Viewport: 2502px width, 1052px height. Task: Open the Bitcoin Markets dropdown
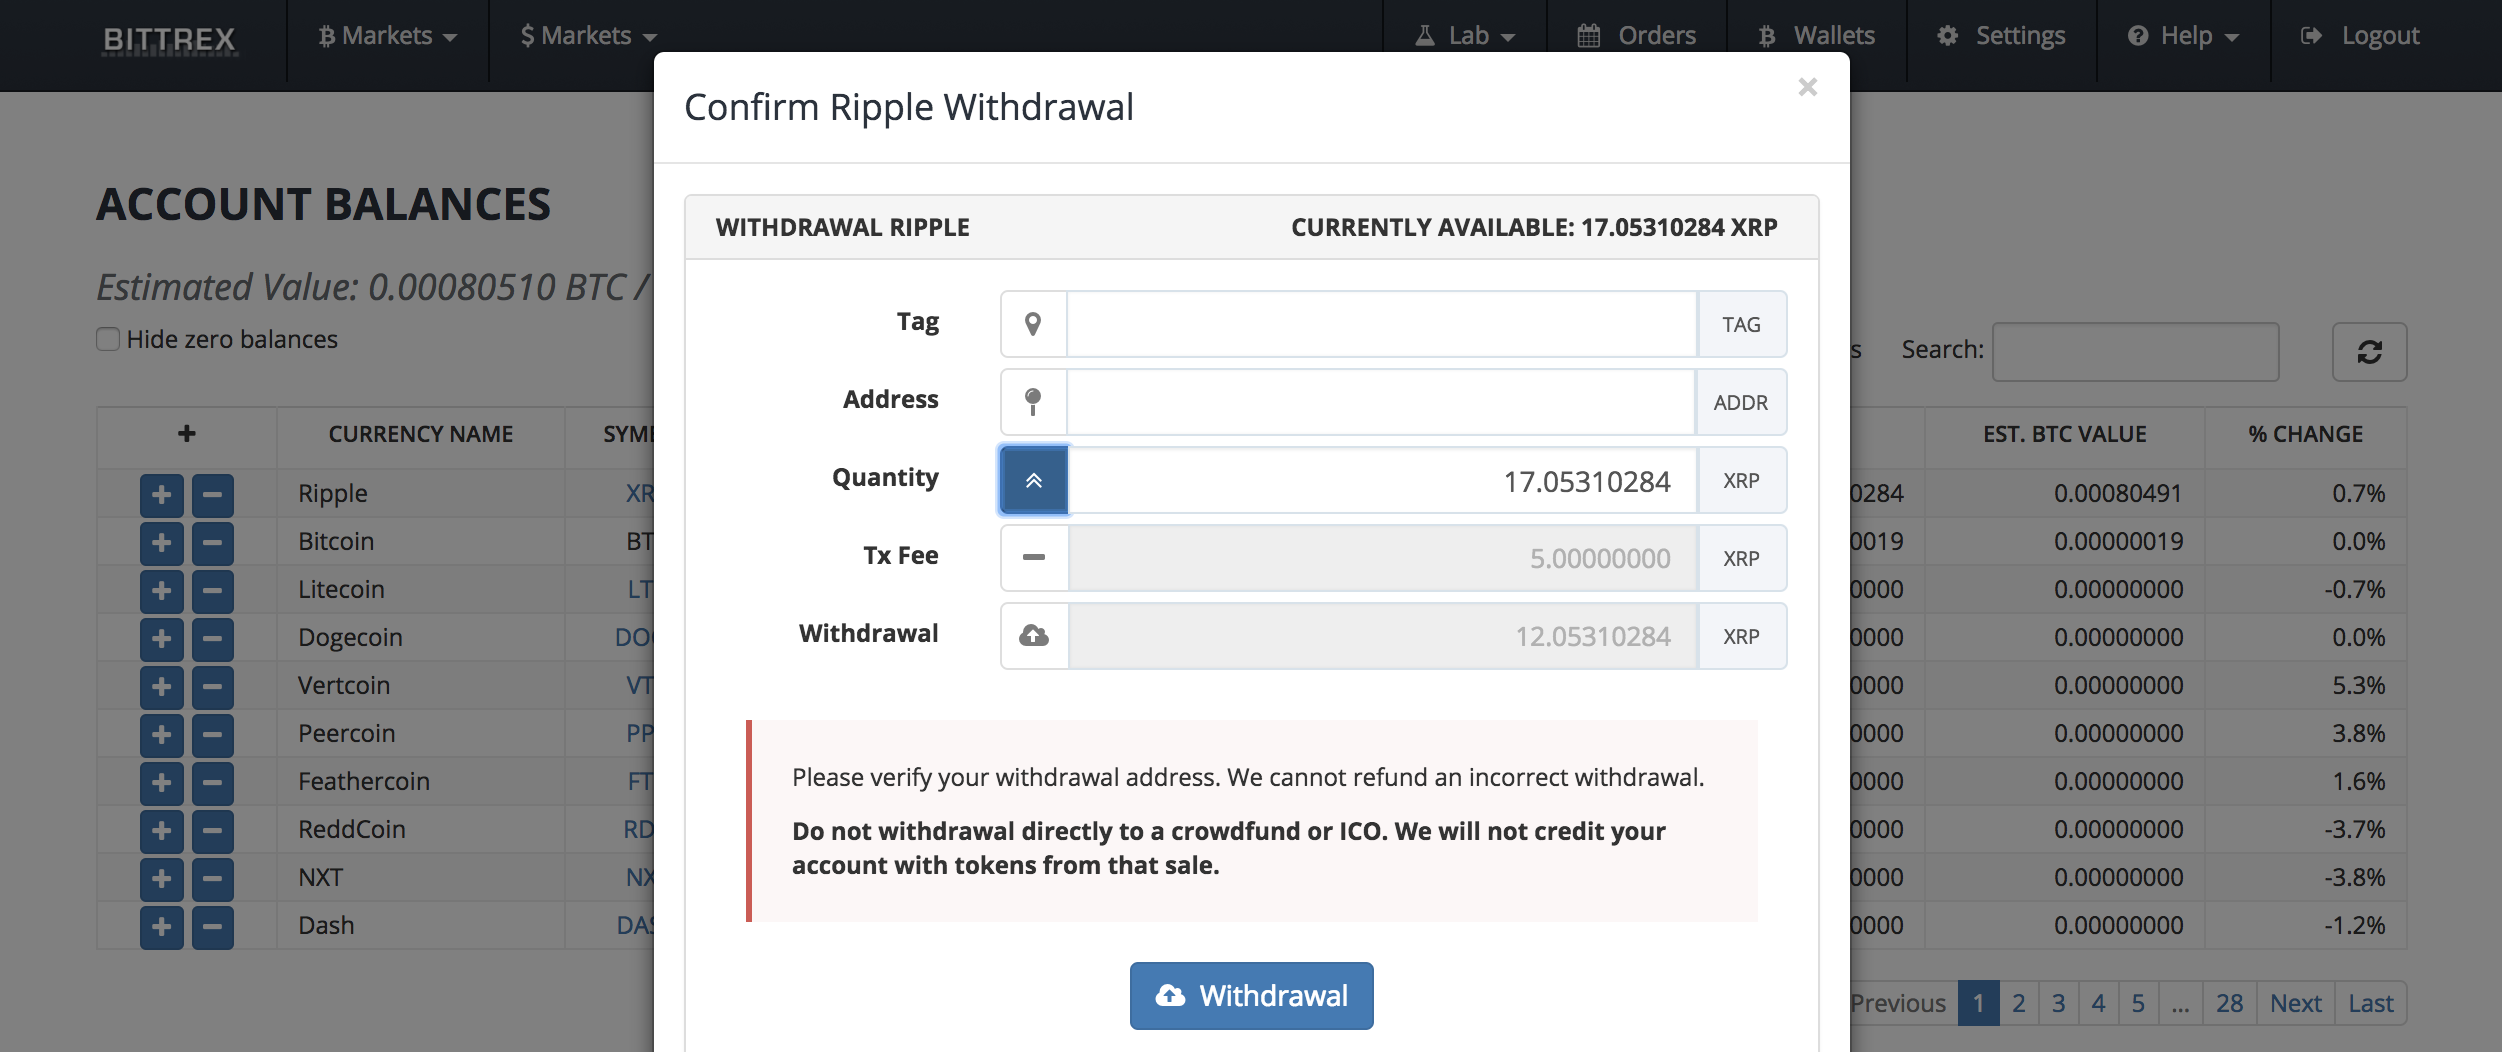tap(387, 36)
